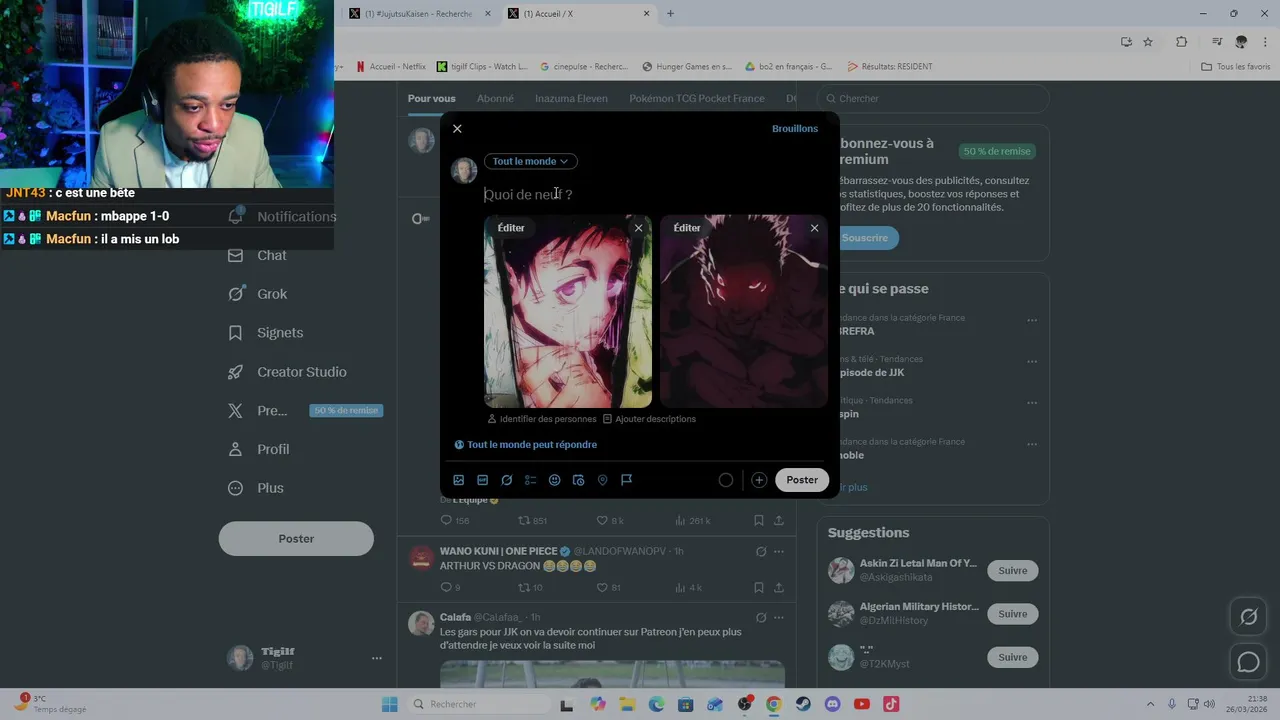This screenshot has height=720, width=1280.
Task: Click the Premium X item in sidebar
Action: tap(304, 410)
